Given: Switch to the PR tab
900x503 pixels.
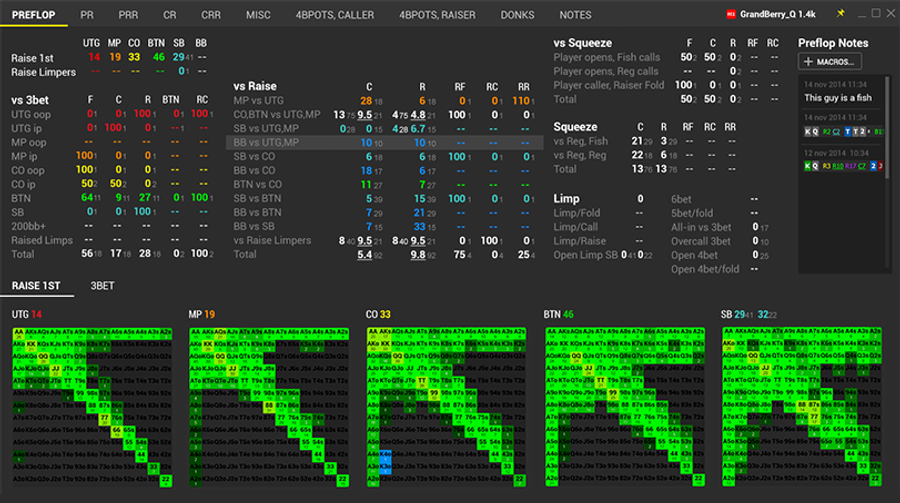Looking at the screenshot, I should click(x=87, y=15).
